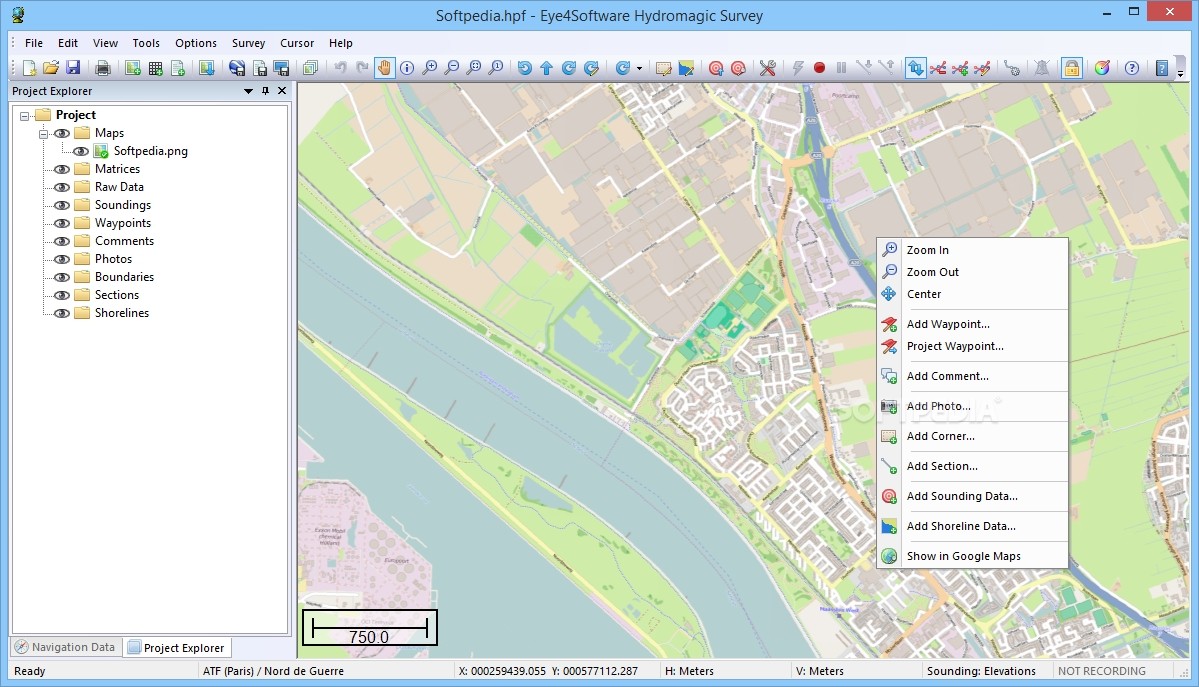The image size is (1199, 687).
Task: Click the blue up arrow icon
Action: point(546,68)
